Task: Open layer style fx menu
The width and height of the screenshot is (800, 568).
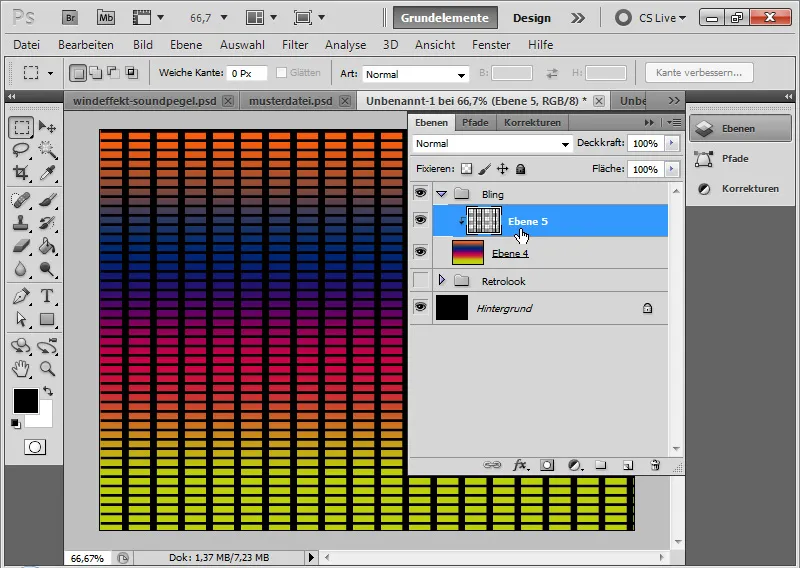Action: [x=520, y=465]
